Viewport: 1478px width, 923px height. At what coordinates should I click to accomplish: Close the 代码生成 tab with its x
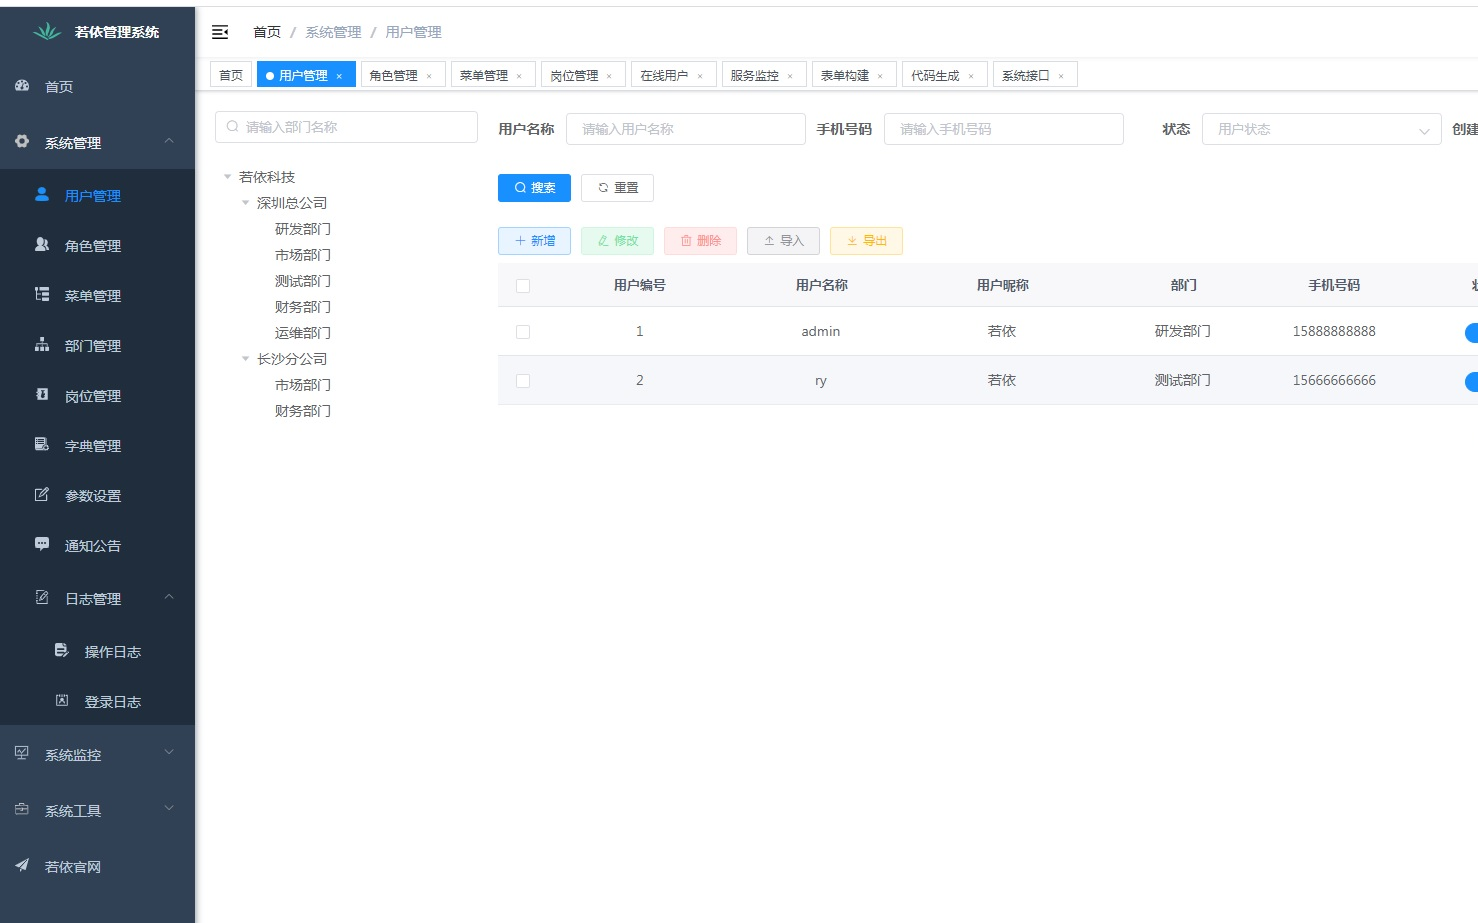(x=971, y=76)
